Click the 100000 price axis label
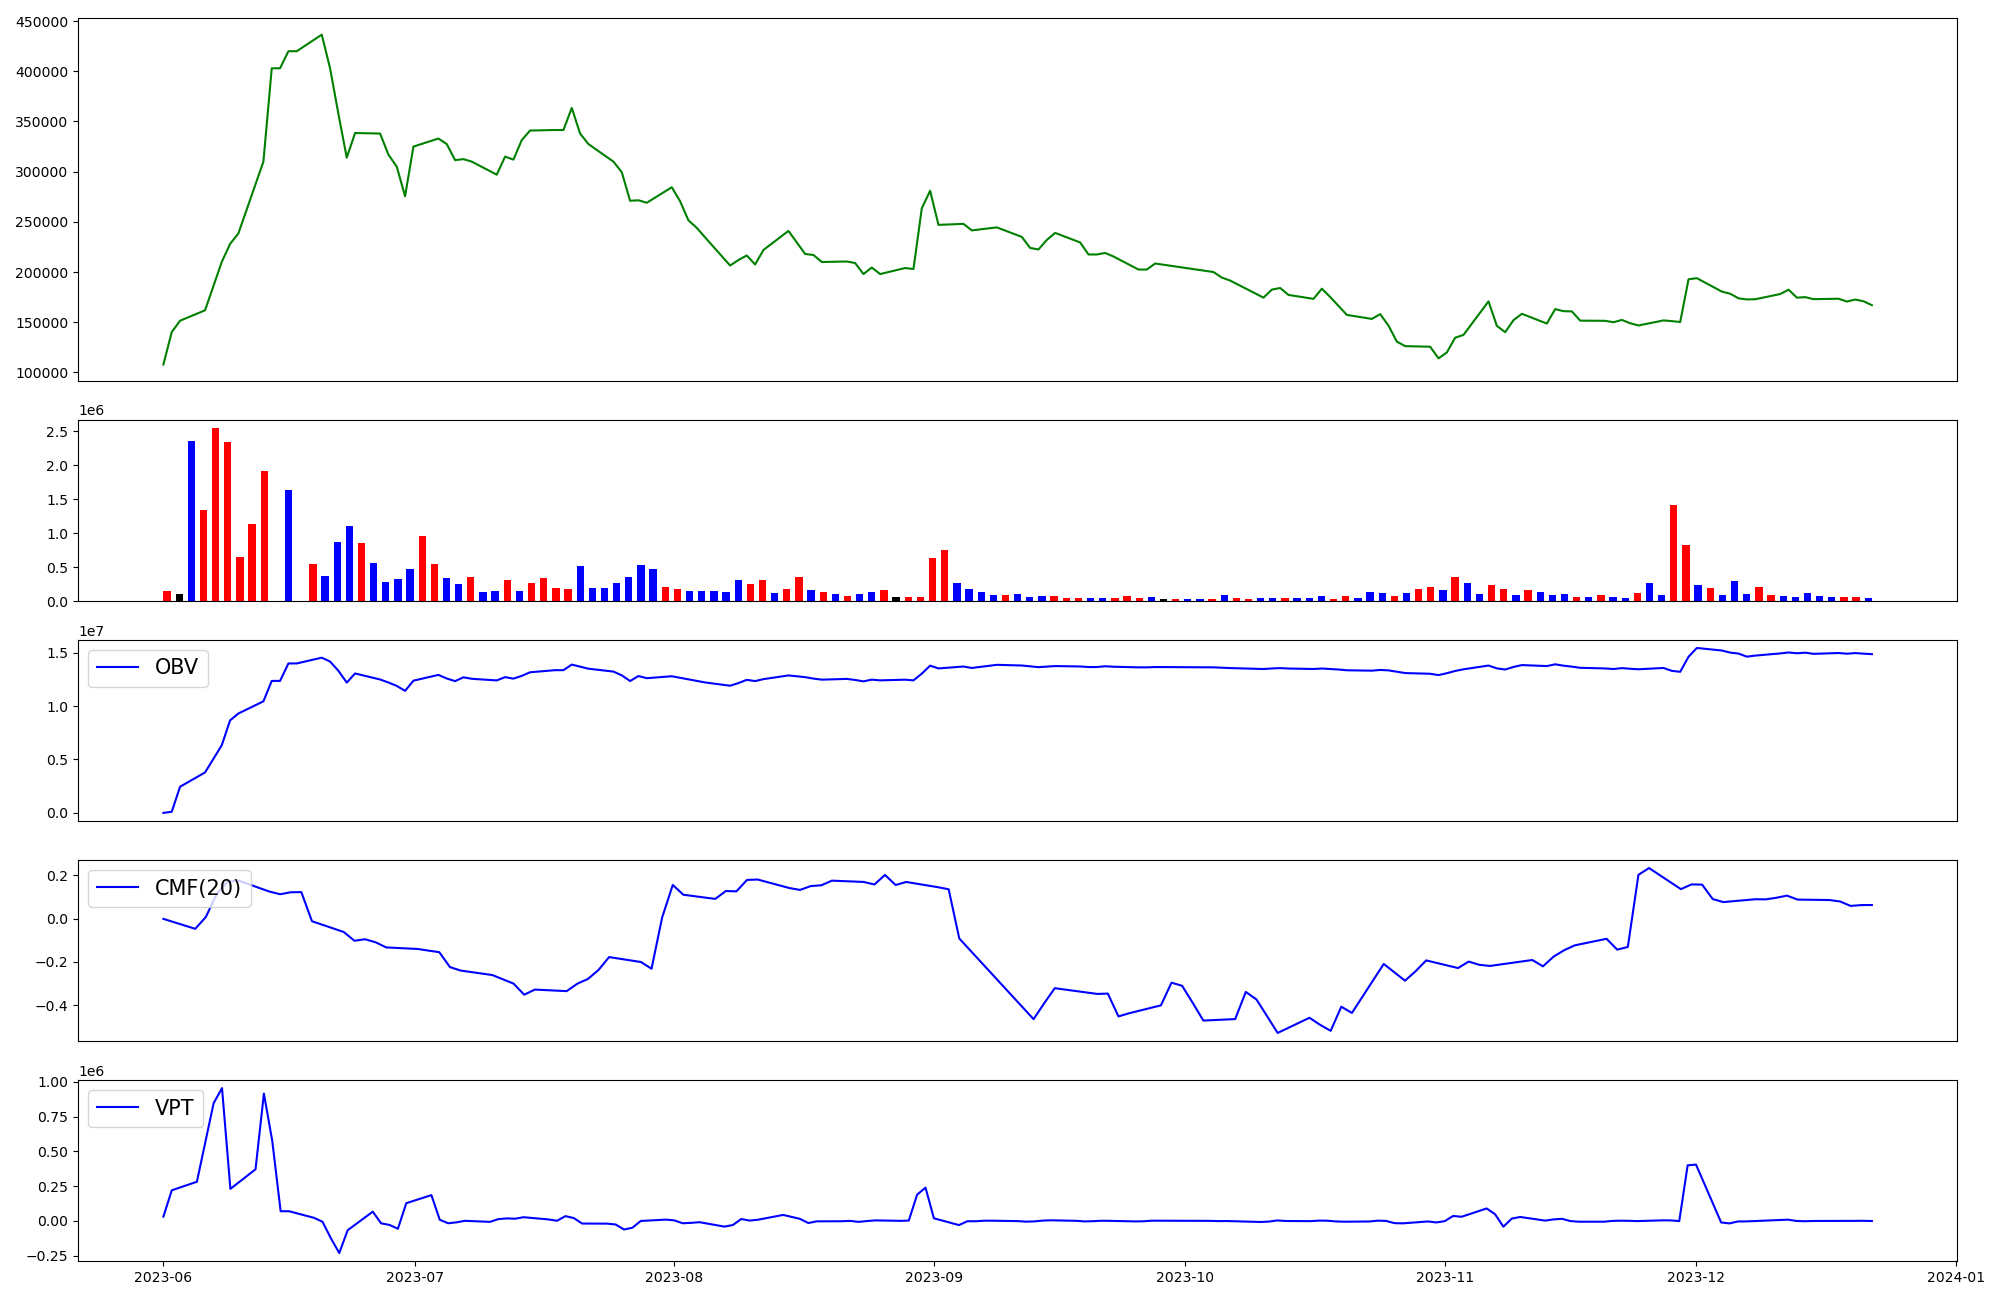Screen dimensions: 2000x1300 tap(42, 373)
